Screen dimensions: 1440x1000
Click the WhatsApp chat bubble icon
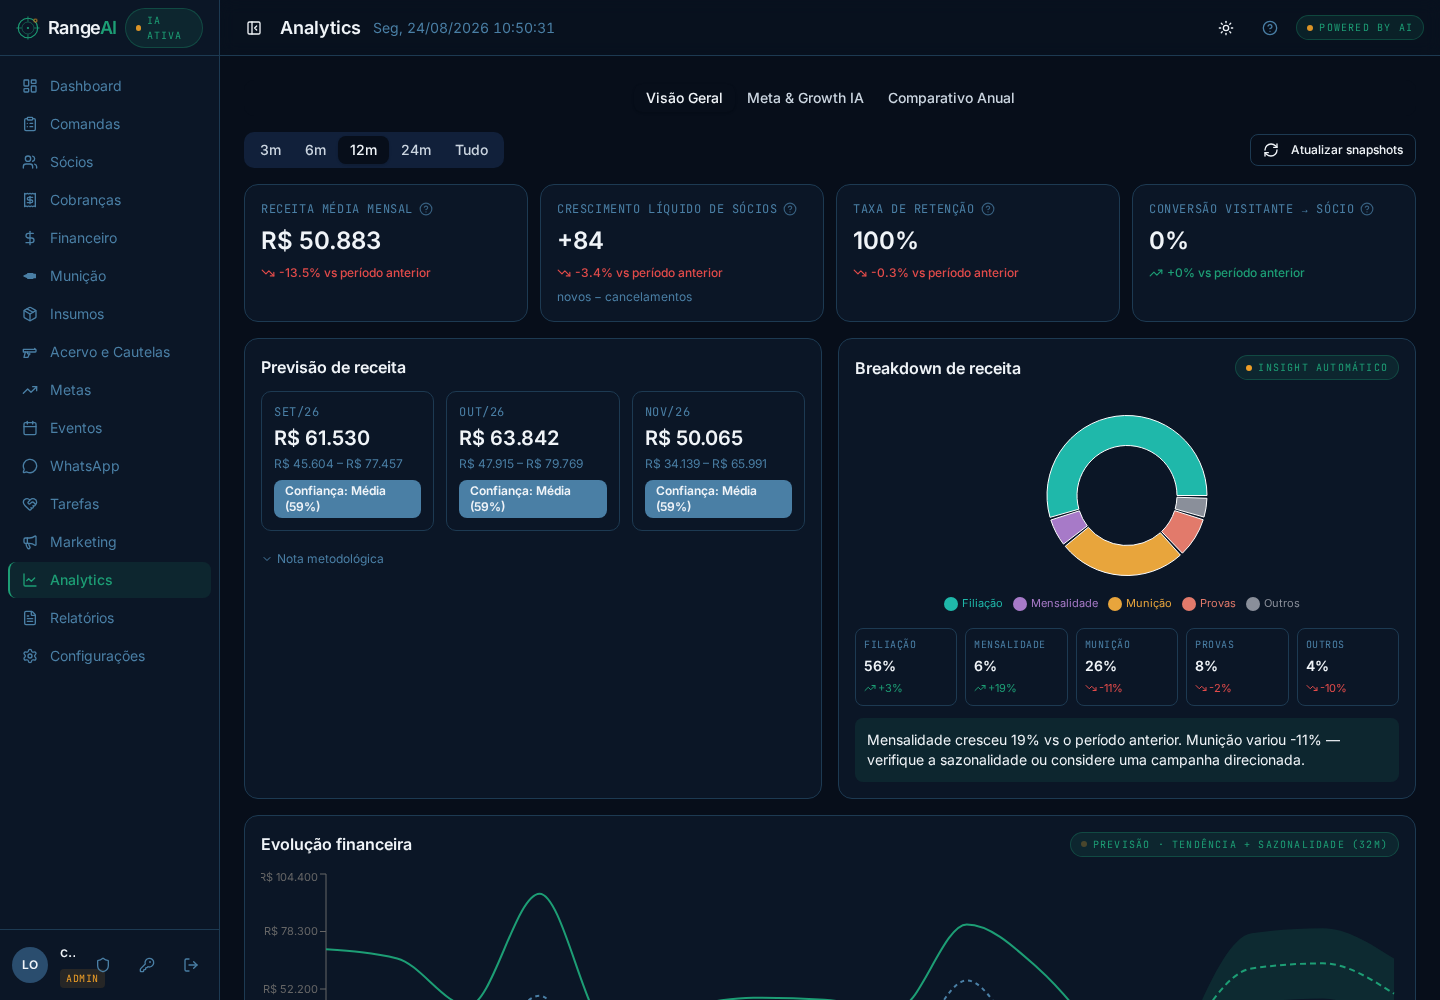tap(30, 466)
